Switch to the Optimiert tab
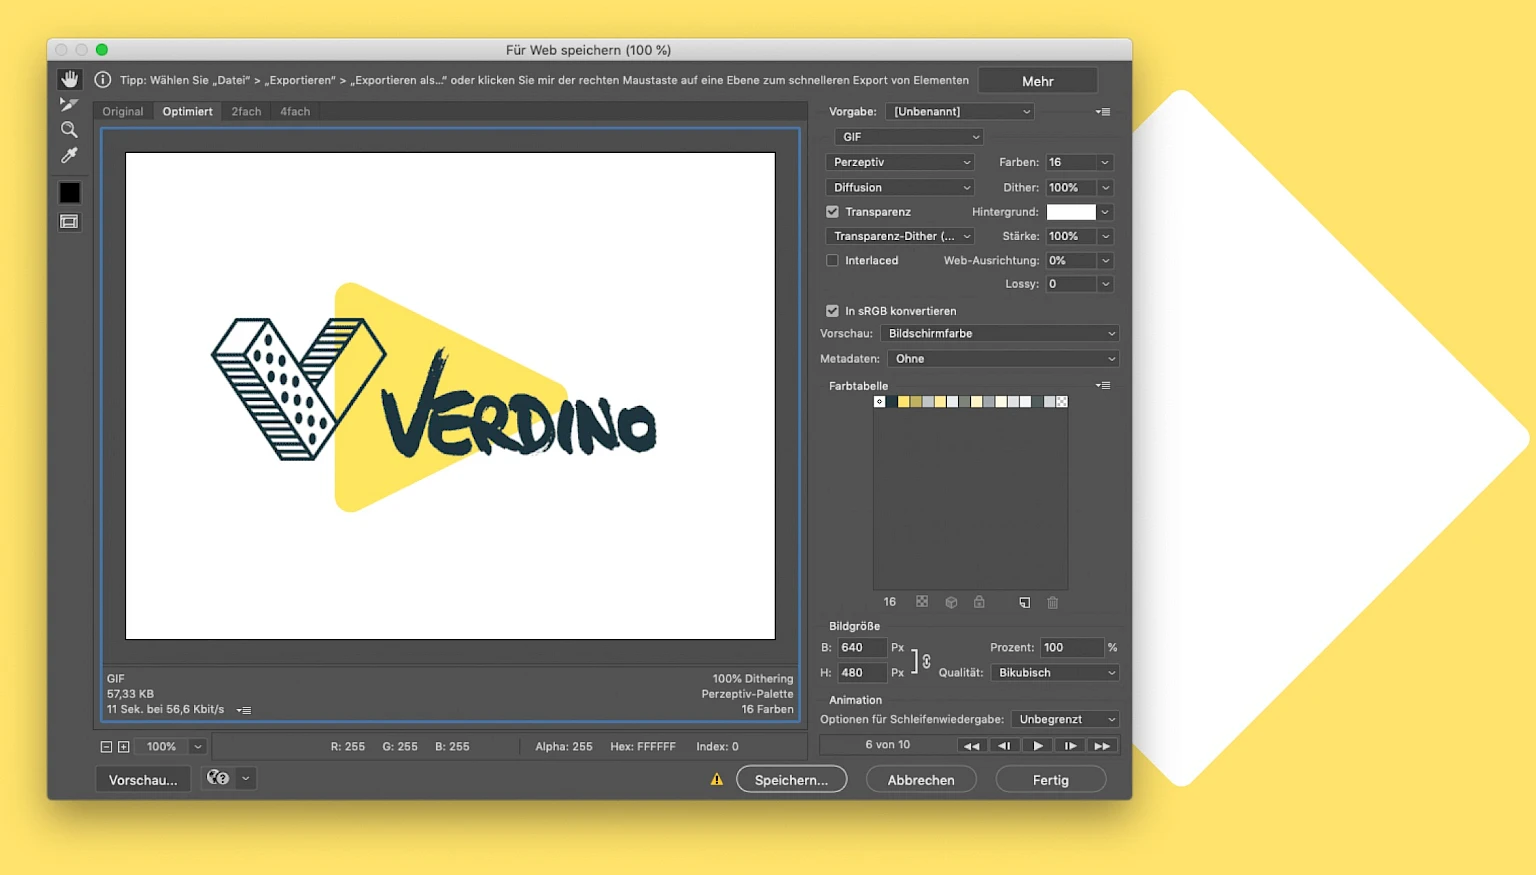 click(x=188, y=112)
